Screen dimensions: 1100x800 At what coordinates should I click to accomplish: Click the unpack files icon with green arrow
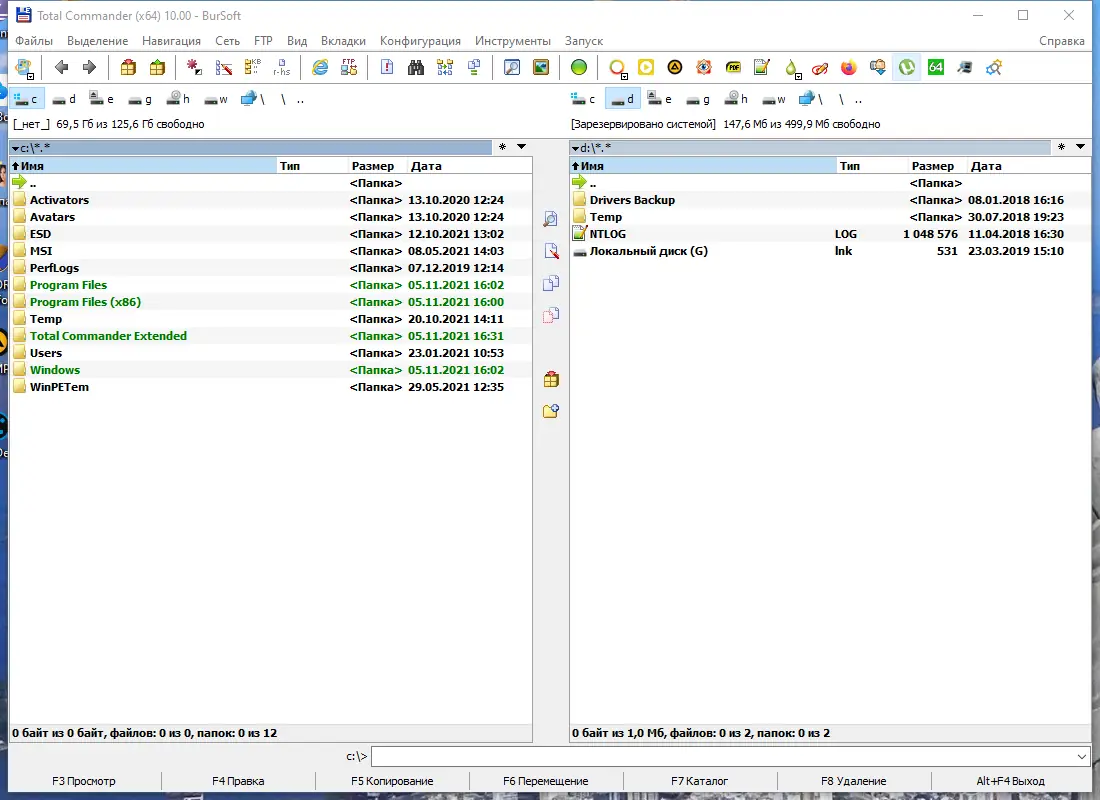pos(157,67)
